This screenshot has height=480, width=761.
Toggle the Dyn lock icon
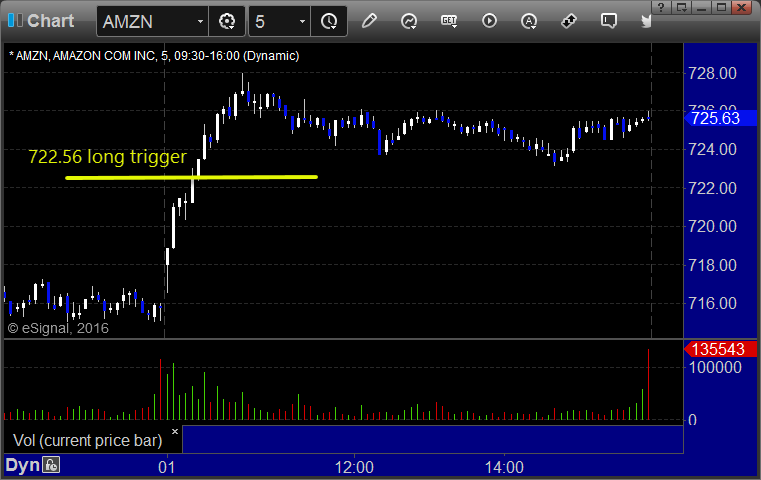click(51, 465)
